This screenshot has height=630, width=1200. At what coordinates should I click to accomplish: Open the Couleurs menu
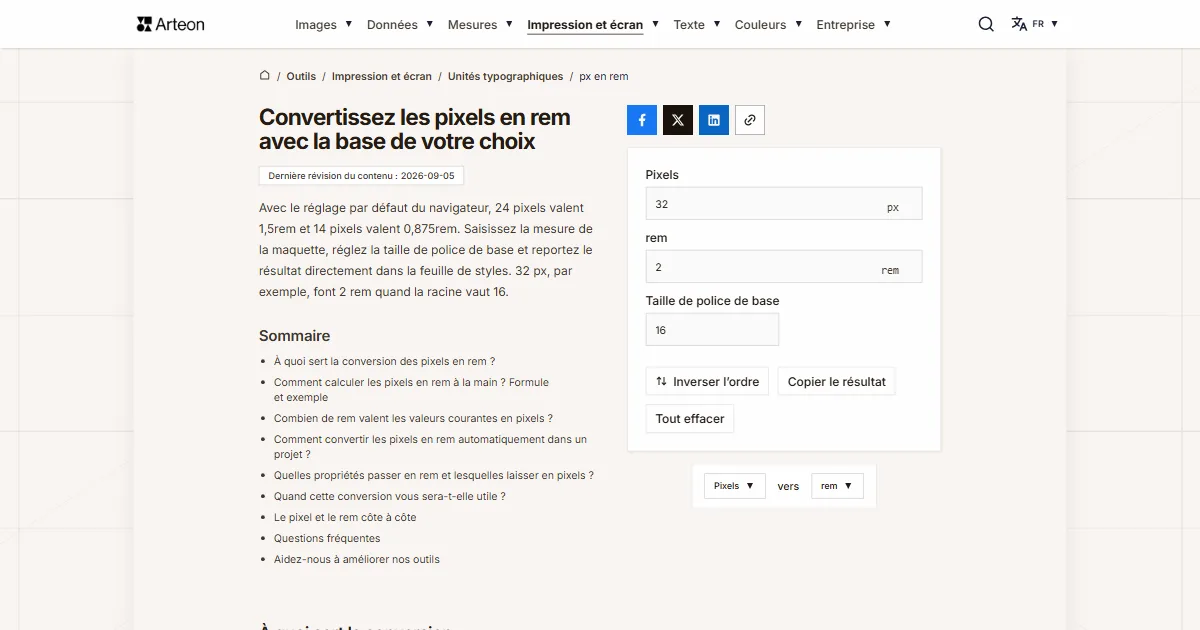768,24
